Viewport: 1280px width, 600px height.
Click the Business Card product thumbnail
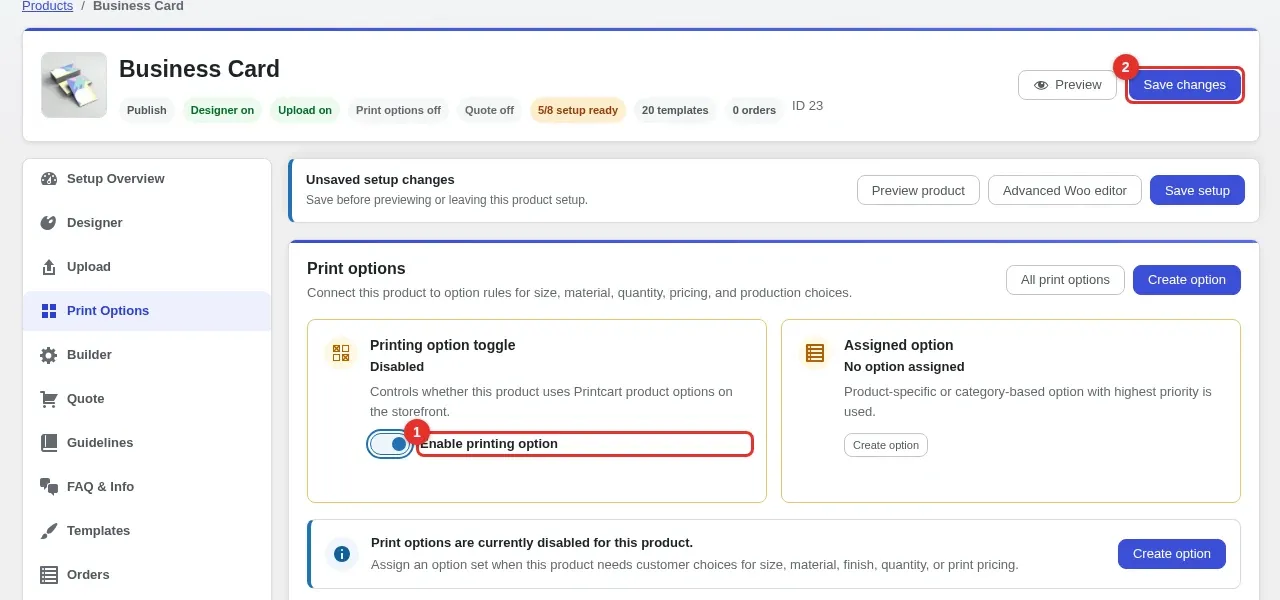pyautogui.click(x=74, y=85)
